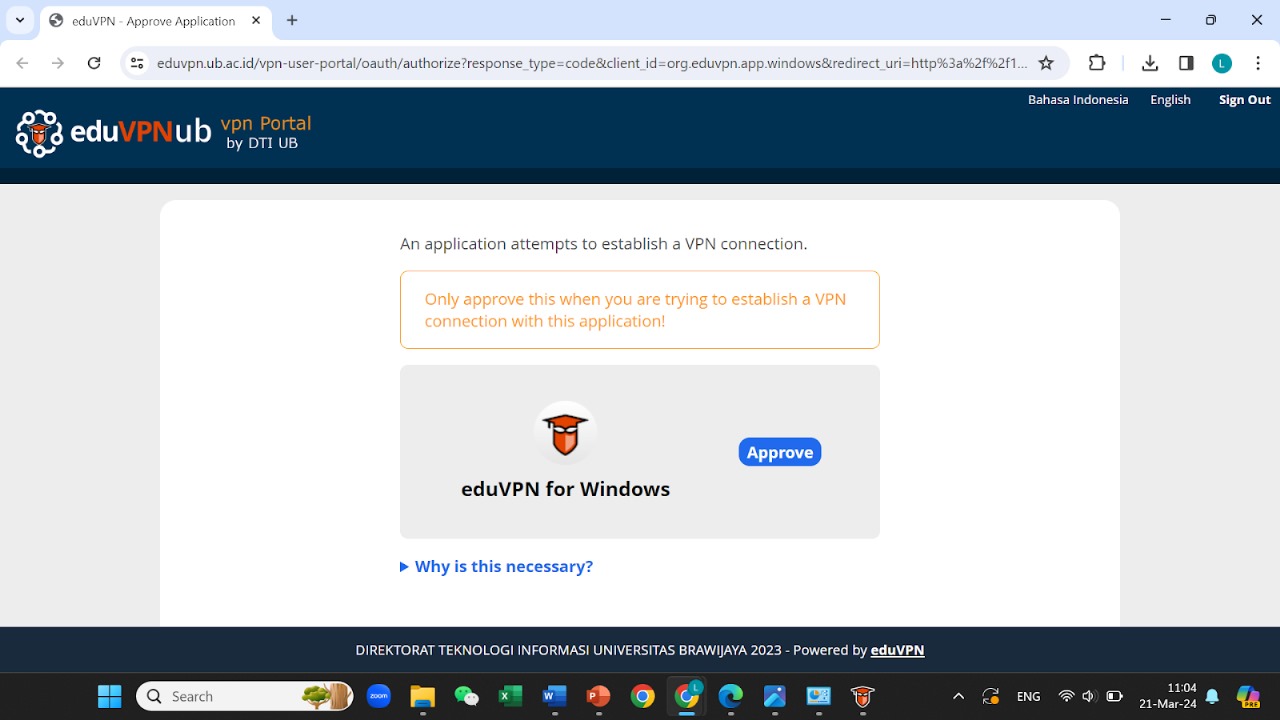Viewport: 1280px width, 720px height.
Task: Open notifications bell
Action: click(1212, 696)
